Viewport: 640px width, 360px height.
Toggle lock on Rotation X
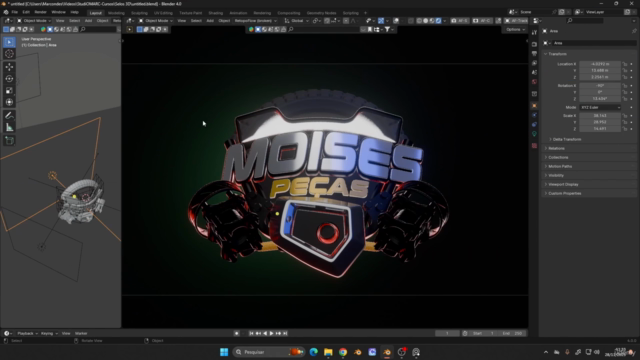point(625,86)
